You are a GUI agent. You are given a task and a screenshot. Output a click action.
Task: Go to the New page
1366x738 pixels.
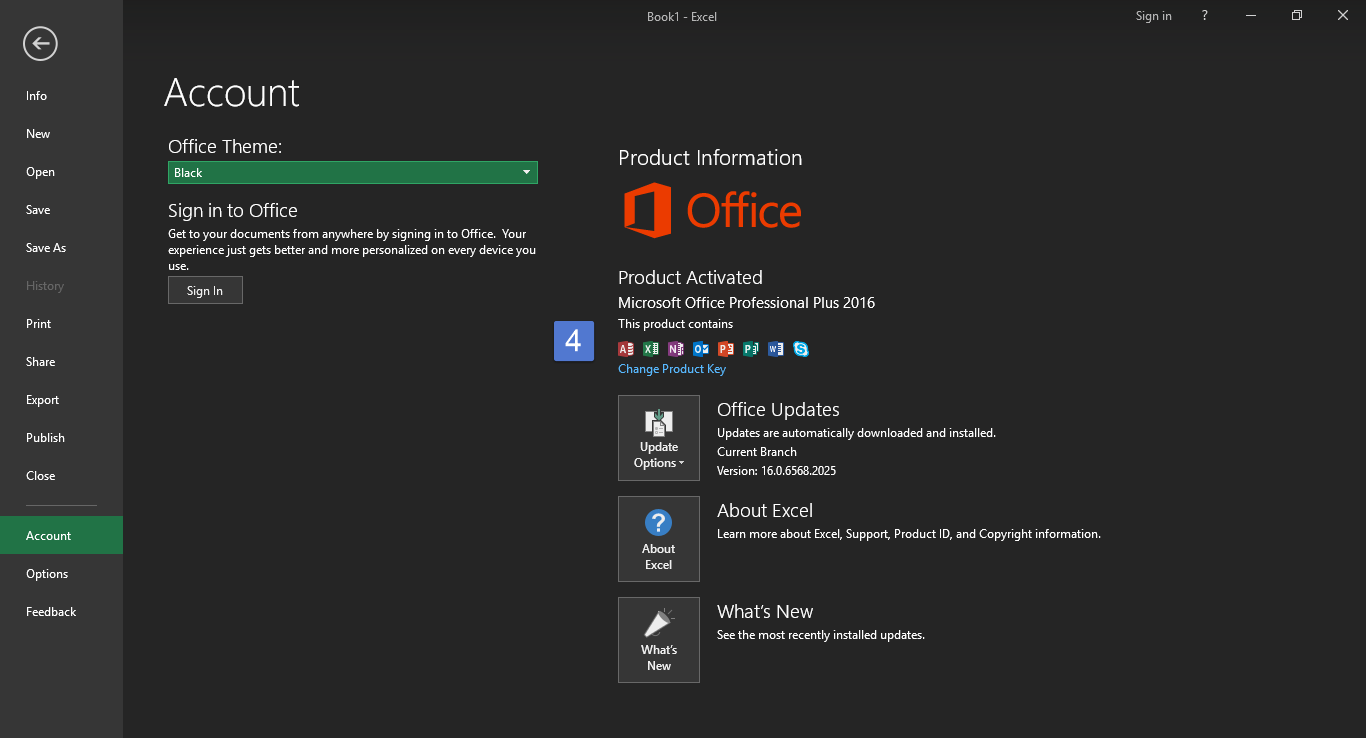pos(61,134)
